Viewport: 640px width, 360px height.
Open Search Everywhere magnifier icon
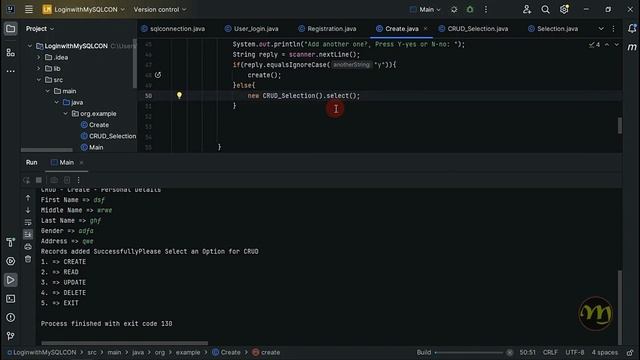pyautogui.click(x=545, y=9)
